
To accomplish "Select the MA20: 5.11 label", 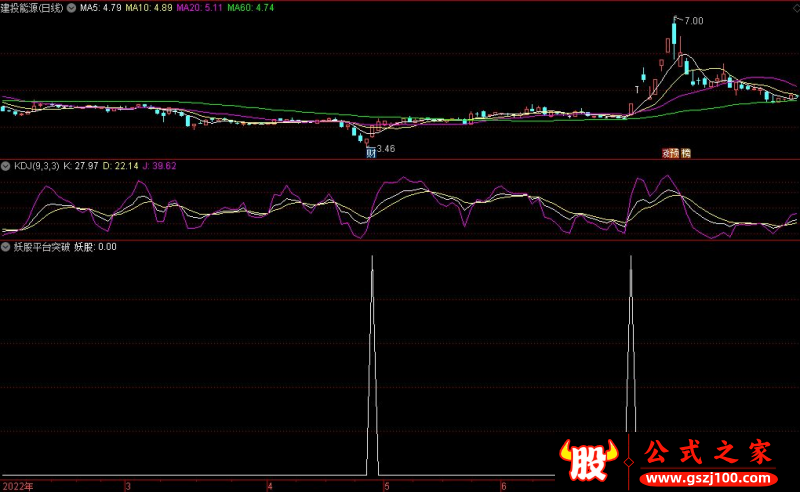I will click(x=199, y=8).
